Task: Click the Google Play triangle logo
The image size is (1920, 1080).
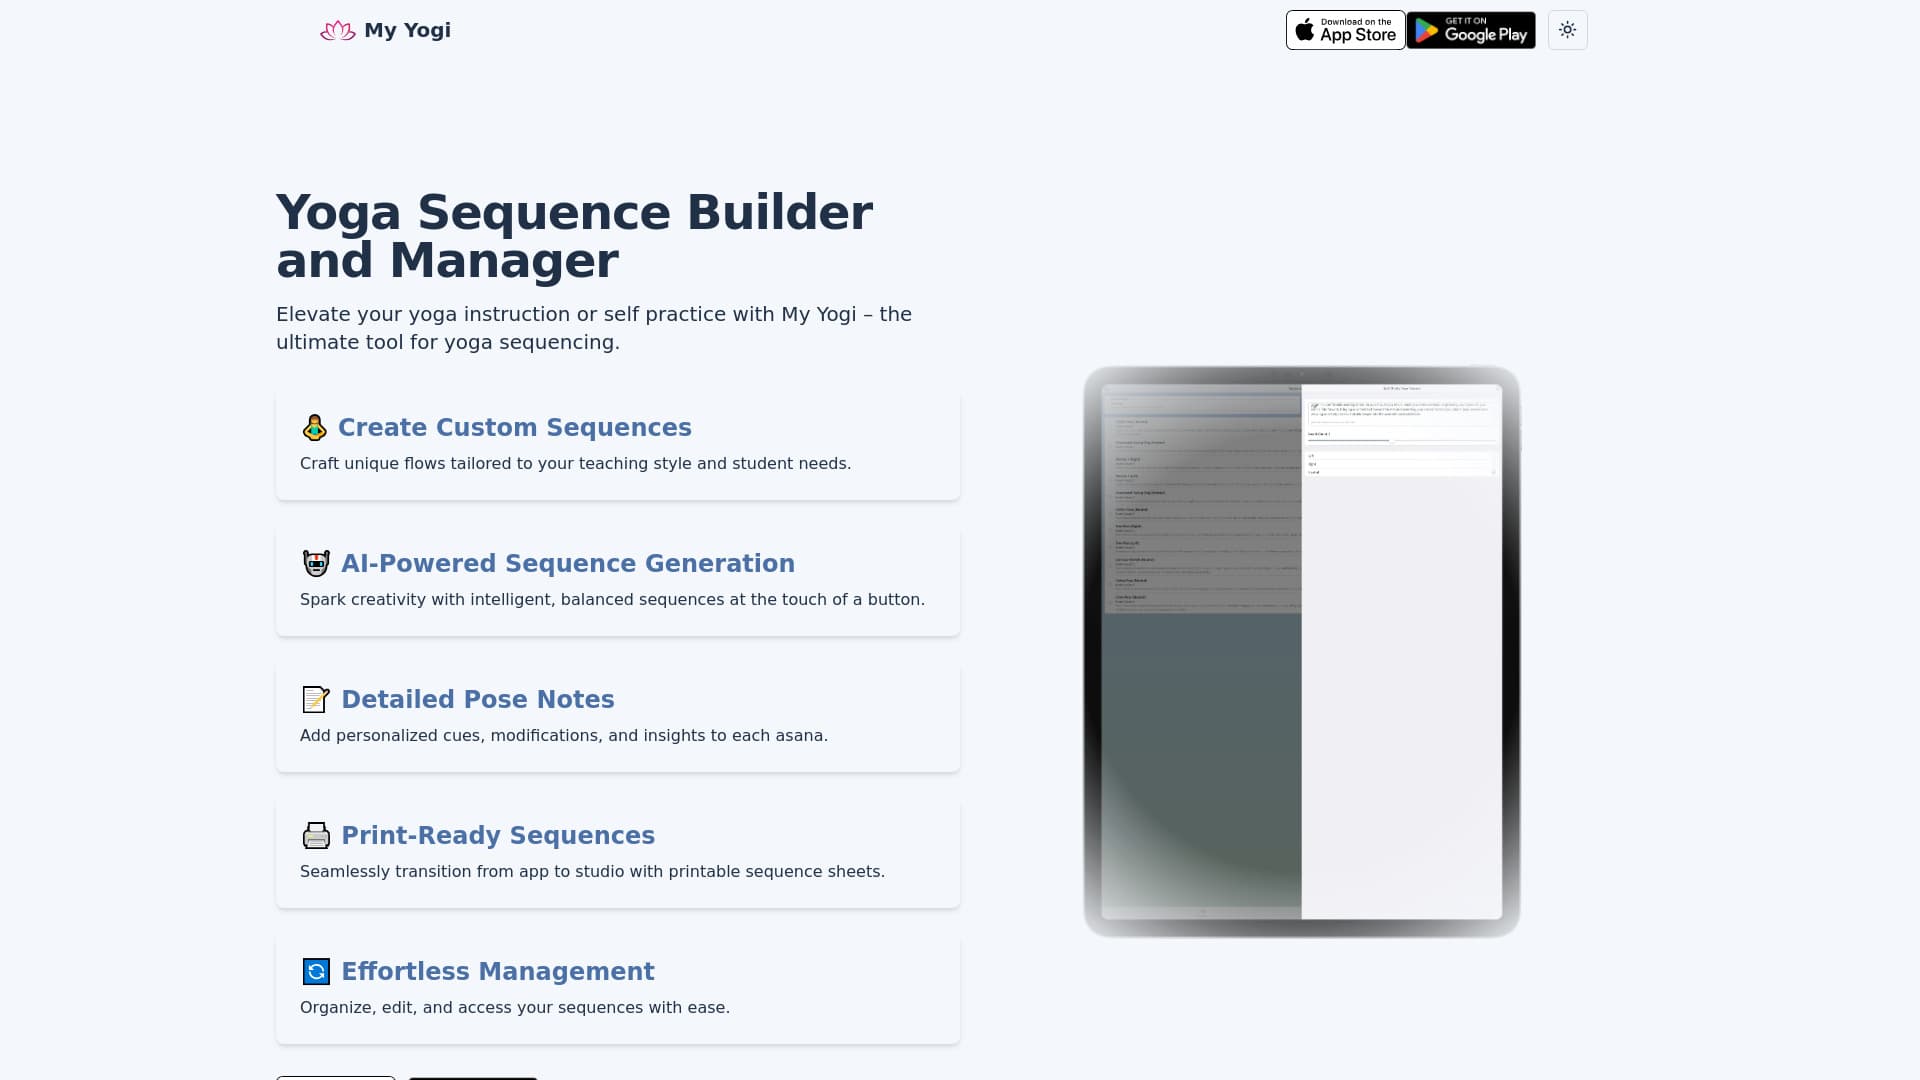Action: 1427,31
